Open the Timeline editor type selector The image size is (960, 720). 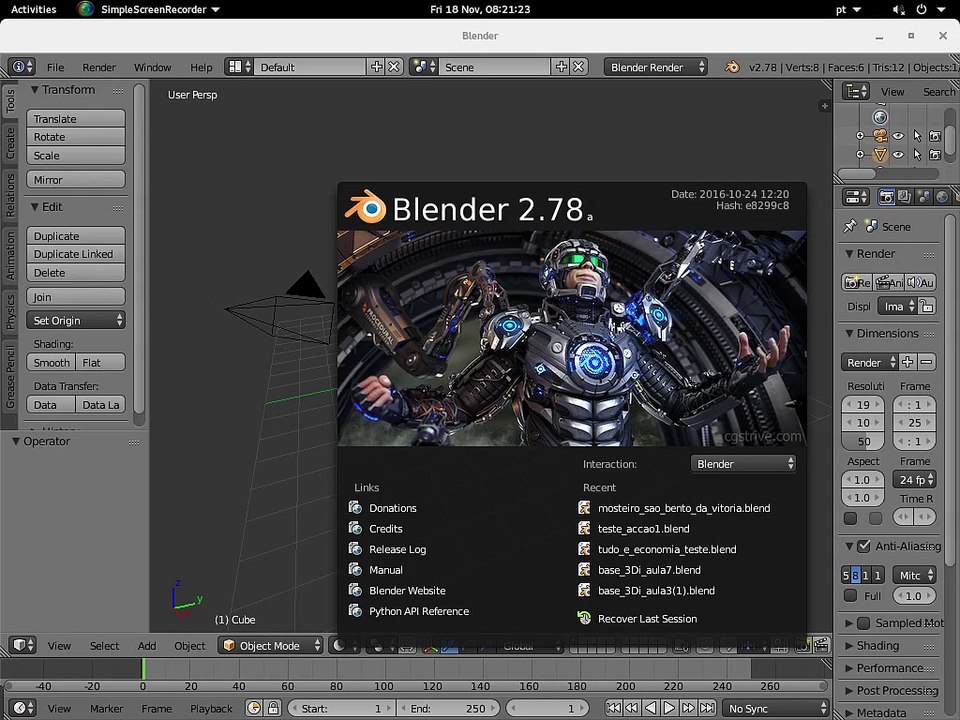(22, 708)
